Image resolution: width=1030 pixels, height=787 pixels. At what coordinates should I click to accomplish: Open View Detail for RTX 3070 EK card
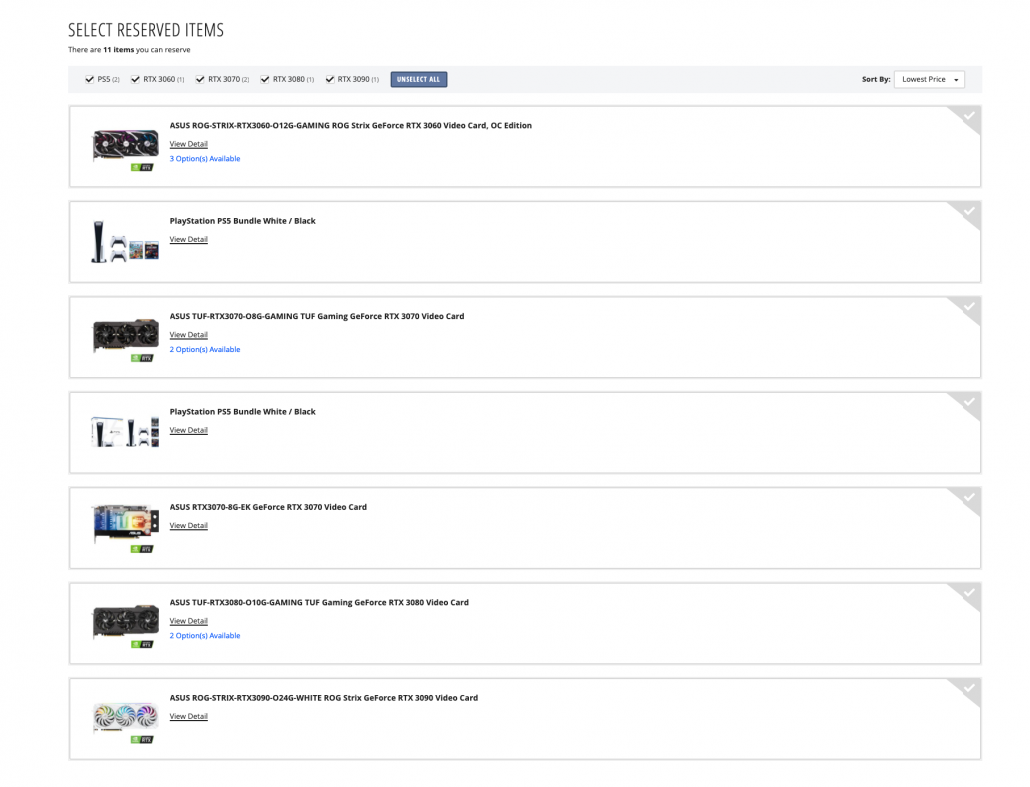click(x=189, y=526)
